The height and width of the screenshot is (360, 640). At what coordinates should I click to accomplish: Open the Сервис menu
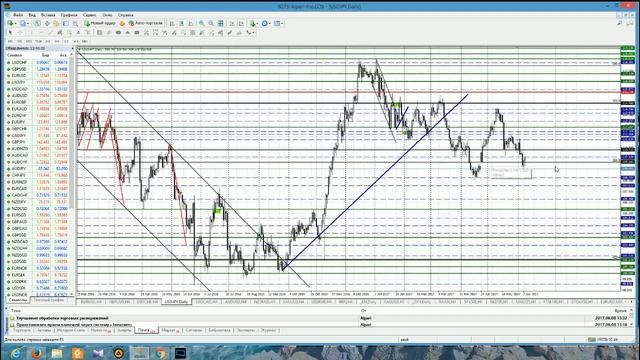pyautogui.click(x=90, y=15)
